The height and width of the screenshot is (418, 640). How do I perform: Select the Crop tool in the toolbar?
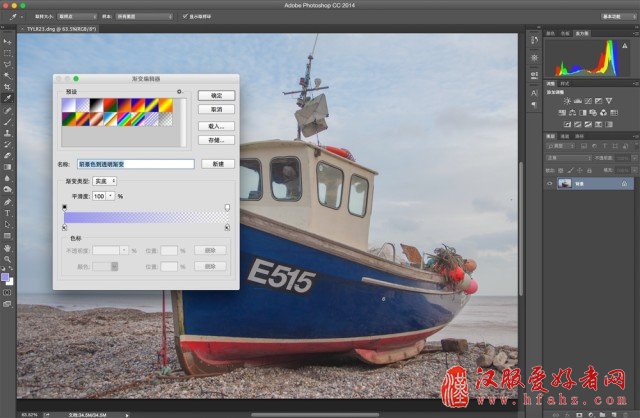[x=8, y=87]
